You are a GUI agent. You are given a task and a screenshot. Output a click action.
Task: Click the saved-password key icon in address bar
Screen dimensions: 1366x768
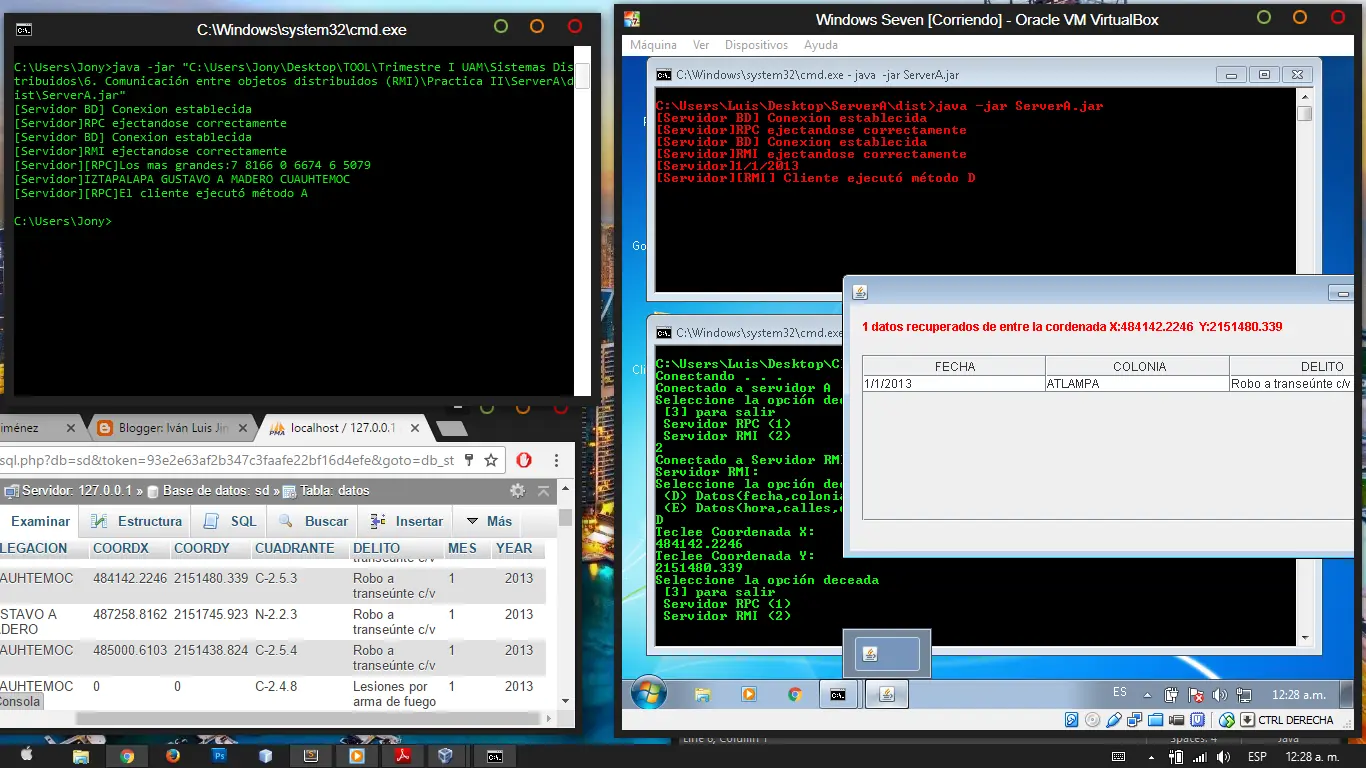[469, 460]
